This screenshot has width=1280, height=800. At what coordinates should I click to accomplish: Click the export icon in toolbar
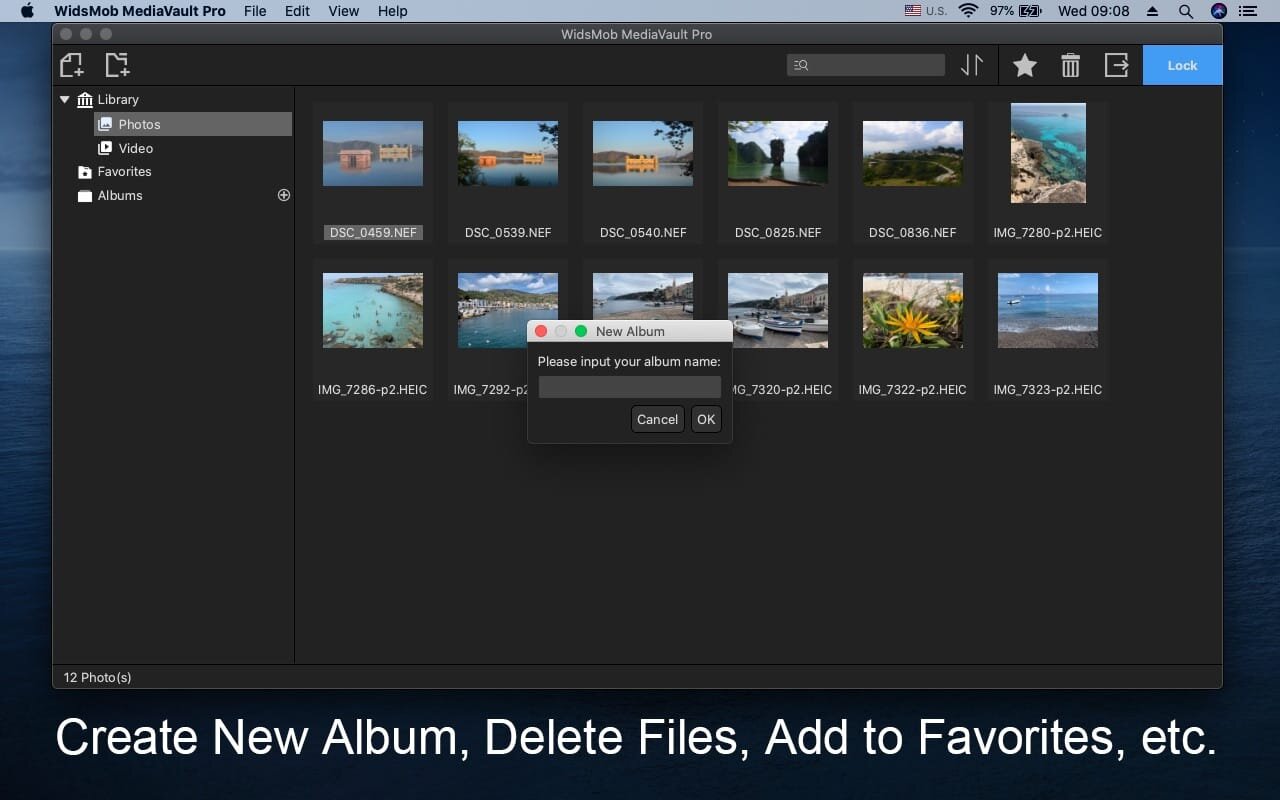[x=1117, y=65]
